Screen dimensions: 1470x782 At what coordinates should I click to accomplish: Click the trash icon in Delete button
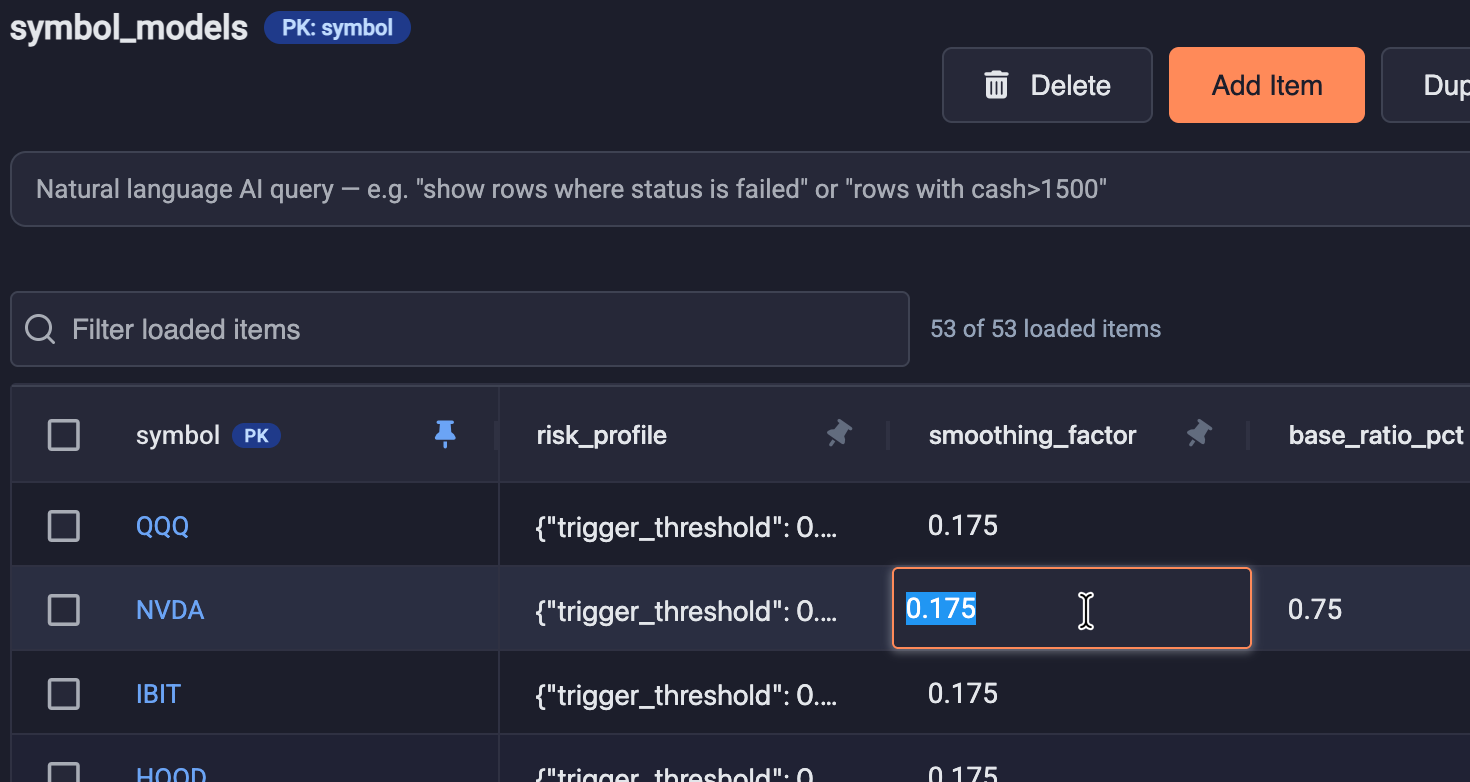[x=996, y=85]
